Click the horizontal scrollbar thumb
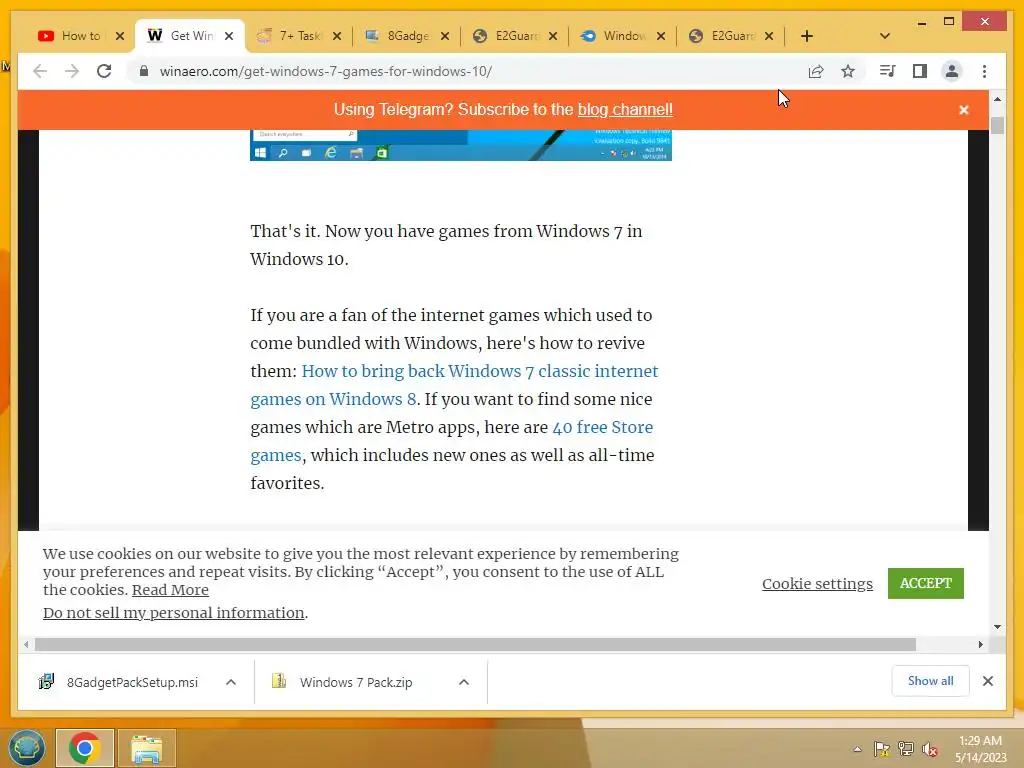The image size is (1024, 768). pyautogui.click(x=475, y=645)
